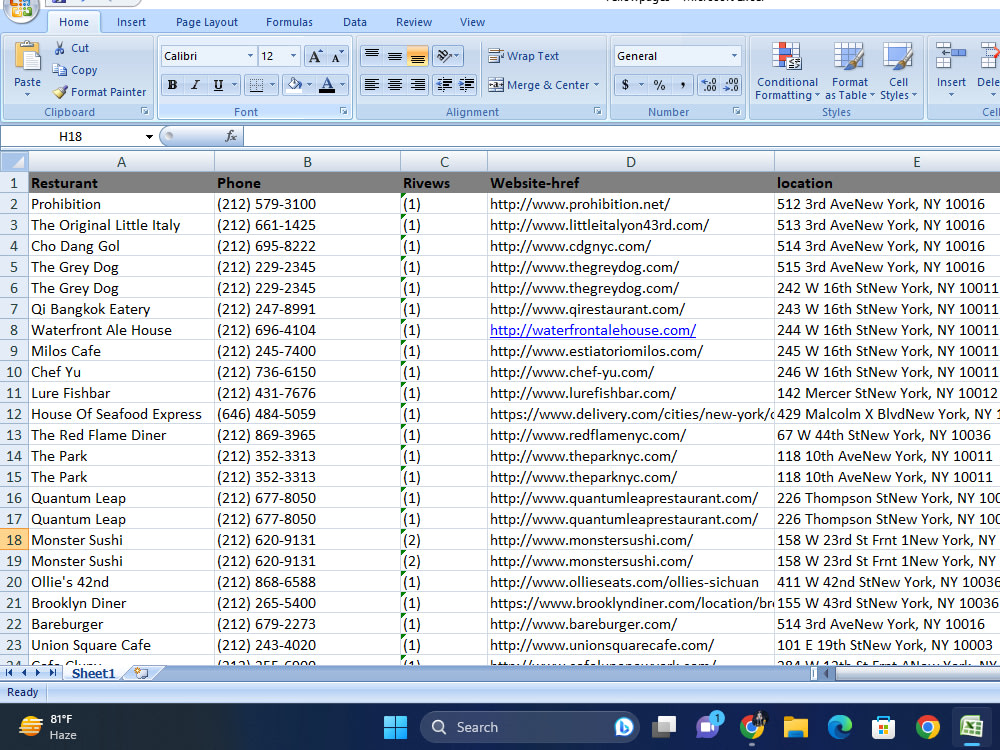The height and width of the screenshot is (750, 1000).
Task: Expand the Name Box dropdown arrow
Action: (149, 136)
